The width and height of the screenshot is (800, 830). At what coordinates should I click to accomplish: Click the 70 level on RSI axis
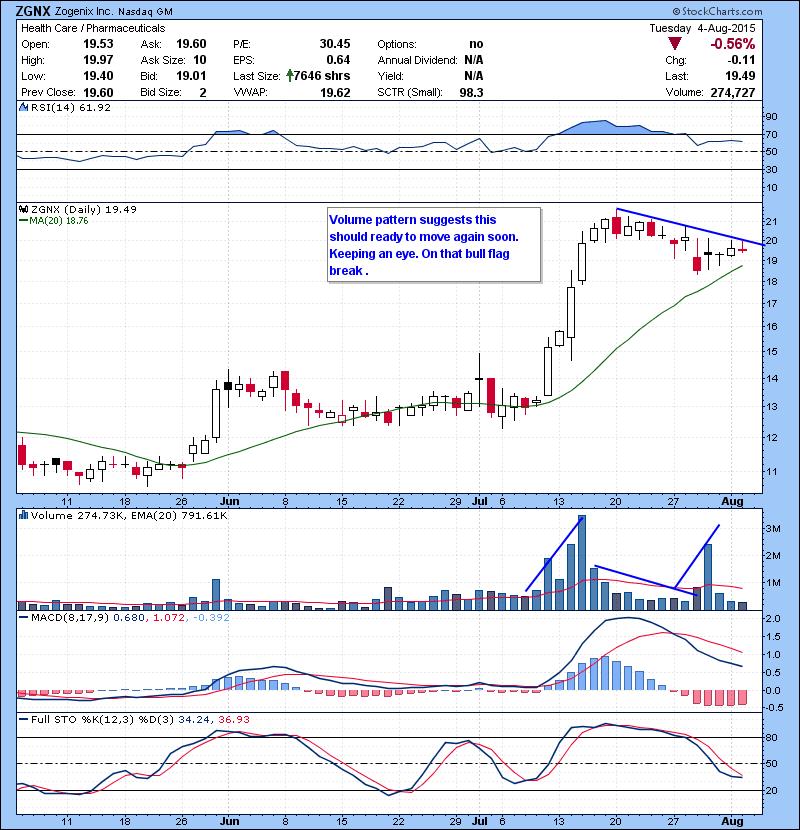[771, 134]
